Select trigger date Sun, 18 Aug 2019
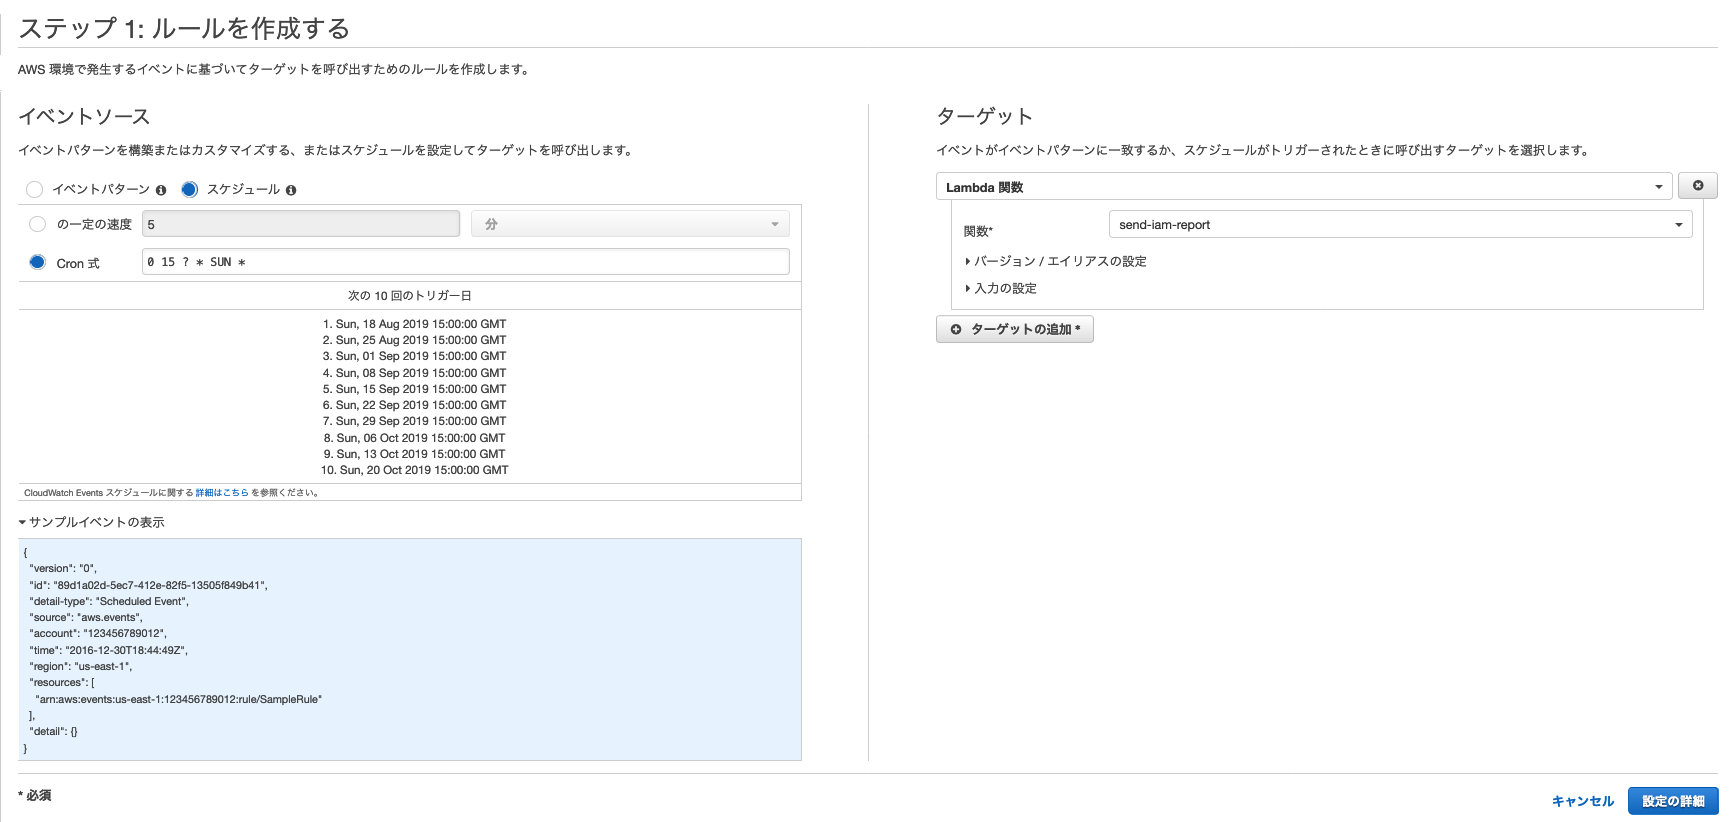1731x822 pixels. point(415,324)
